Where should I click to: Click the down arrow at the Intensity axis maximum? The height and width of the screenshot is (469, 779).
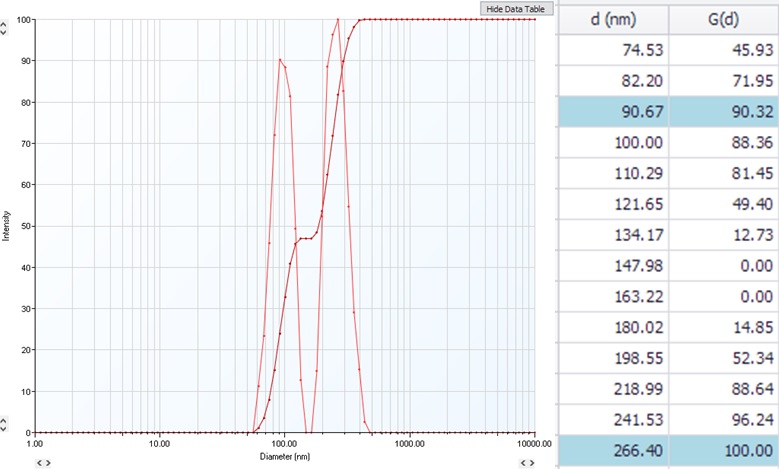click(4, 32)
